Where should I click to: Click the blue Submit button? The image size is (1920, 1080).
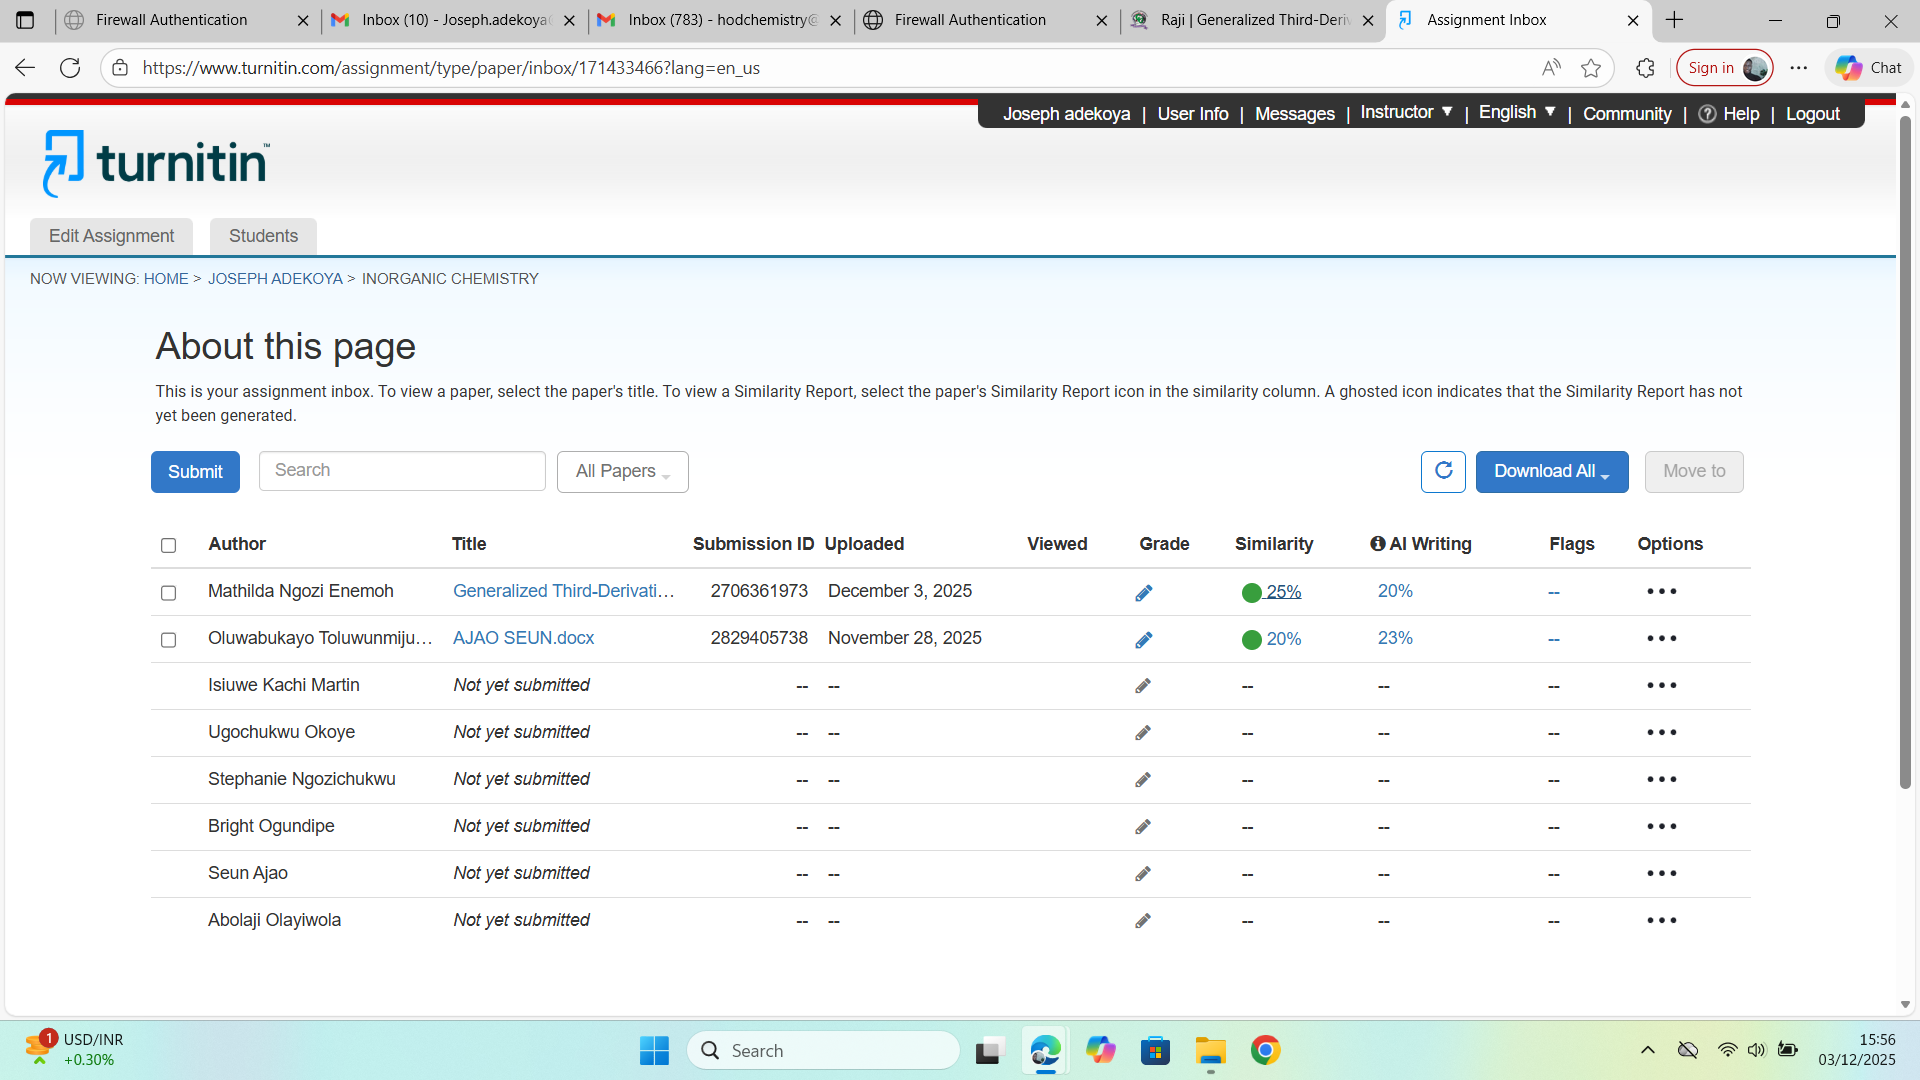(x=195, y=472)
